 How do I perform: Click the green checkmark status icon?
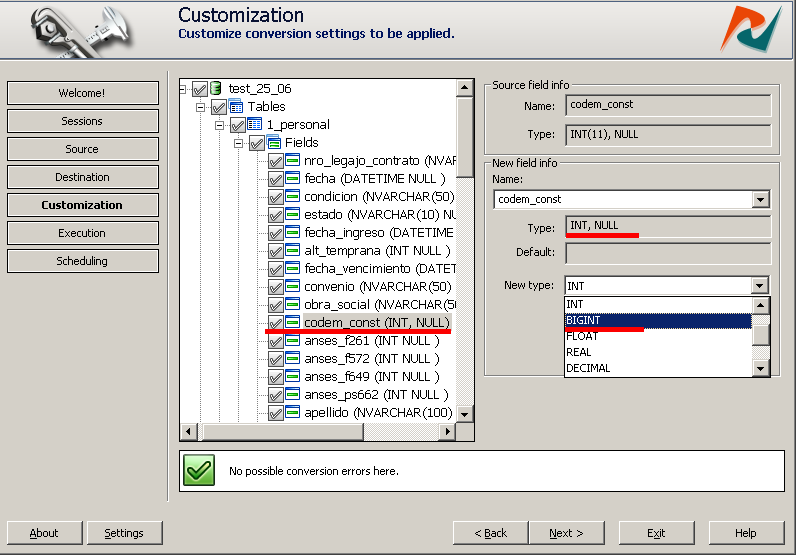(199, 471)
